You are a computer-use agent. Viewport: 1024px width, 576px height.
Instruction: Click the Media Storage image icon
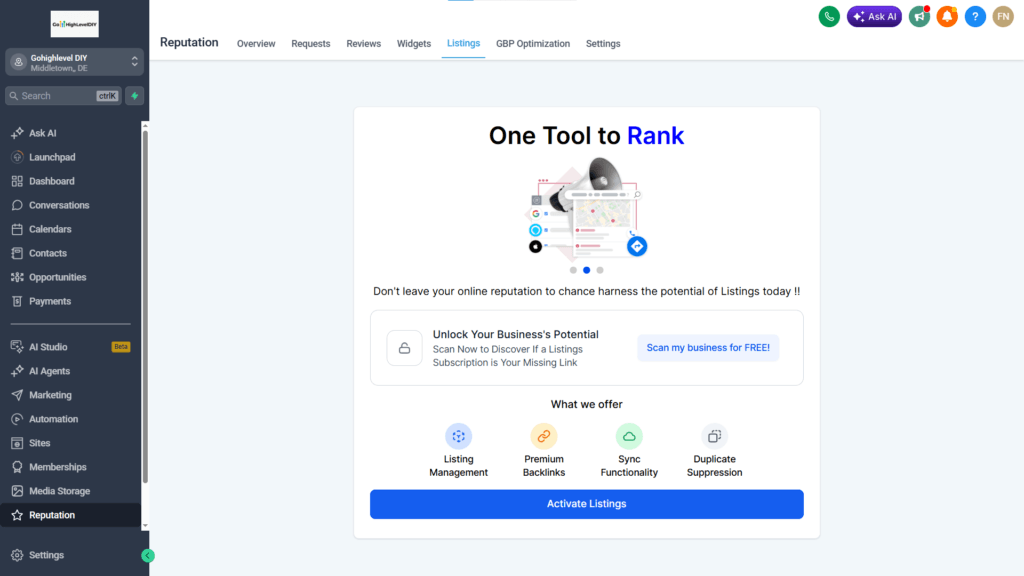(x=17, y=491)
